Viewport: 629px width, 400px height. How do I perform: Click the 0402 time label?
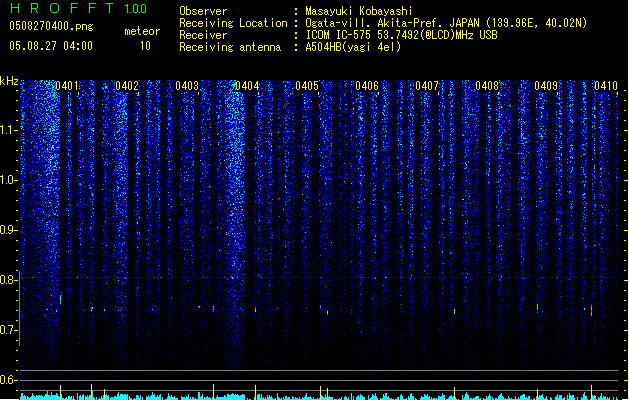(x=127, y=86)
